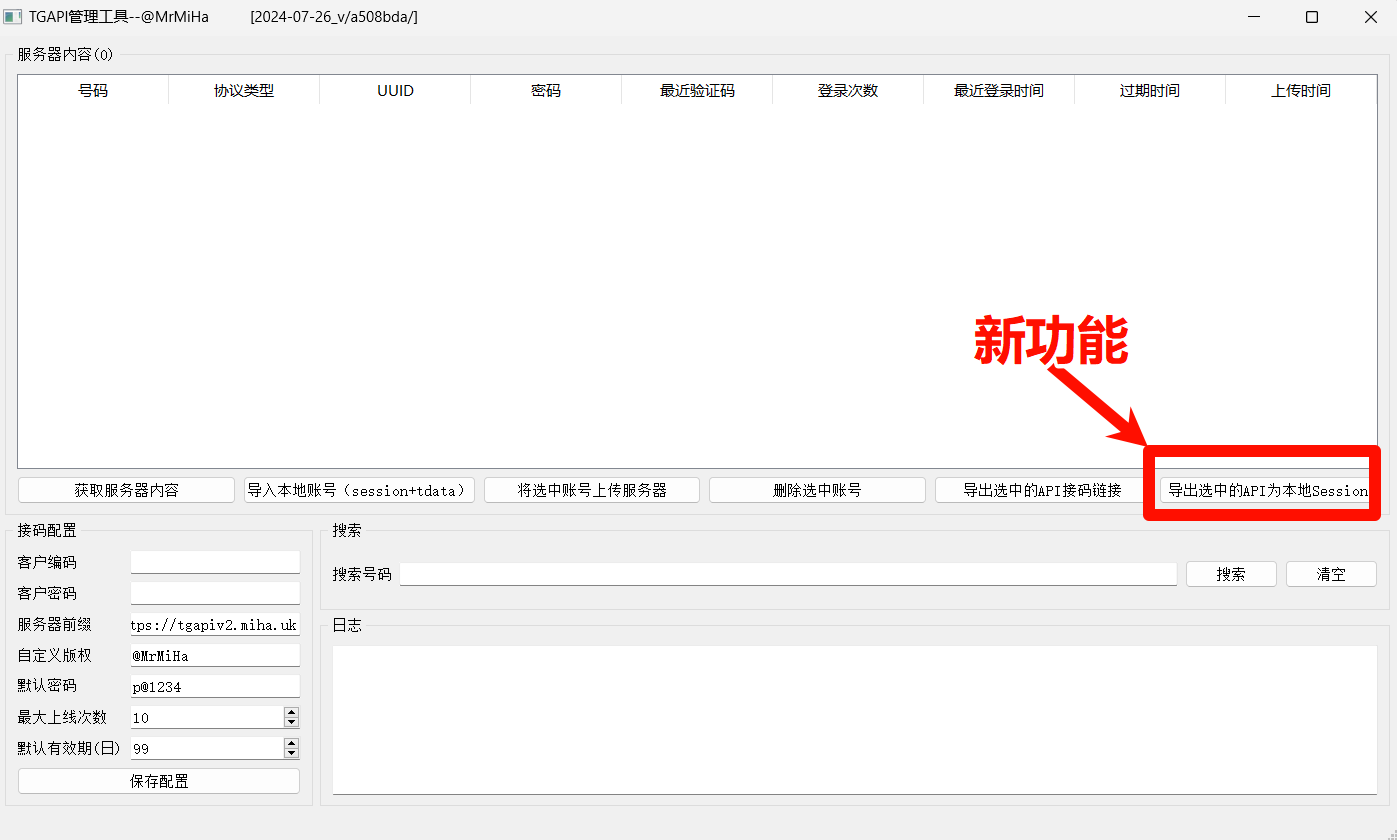This screenshot has width=1397, height=840.
Task: Click 获取服务器内容 button
Action: [x=126, y=489]
